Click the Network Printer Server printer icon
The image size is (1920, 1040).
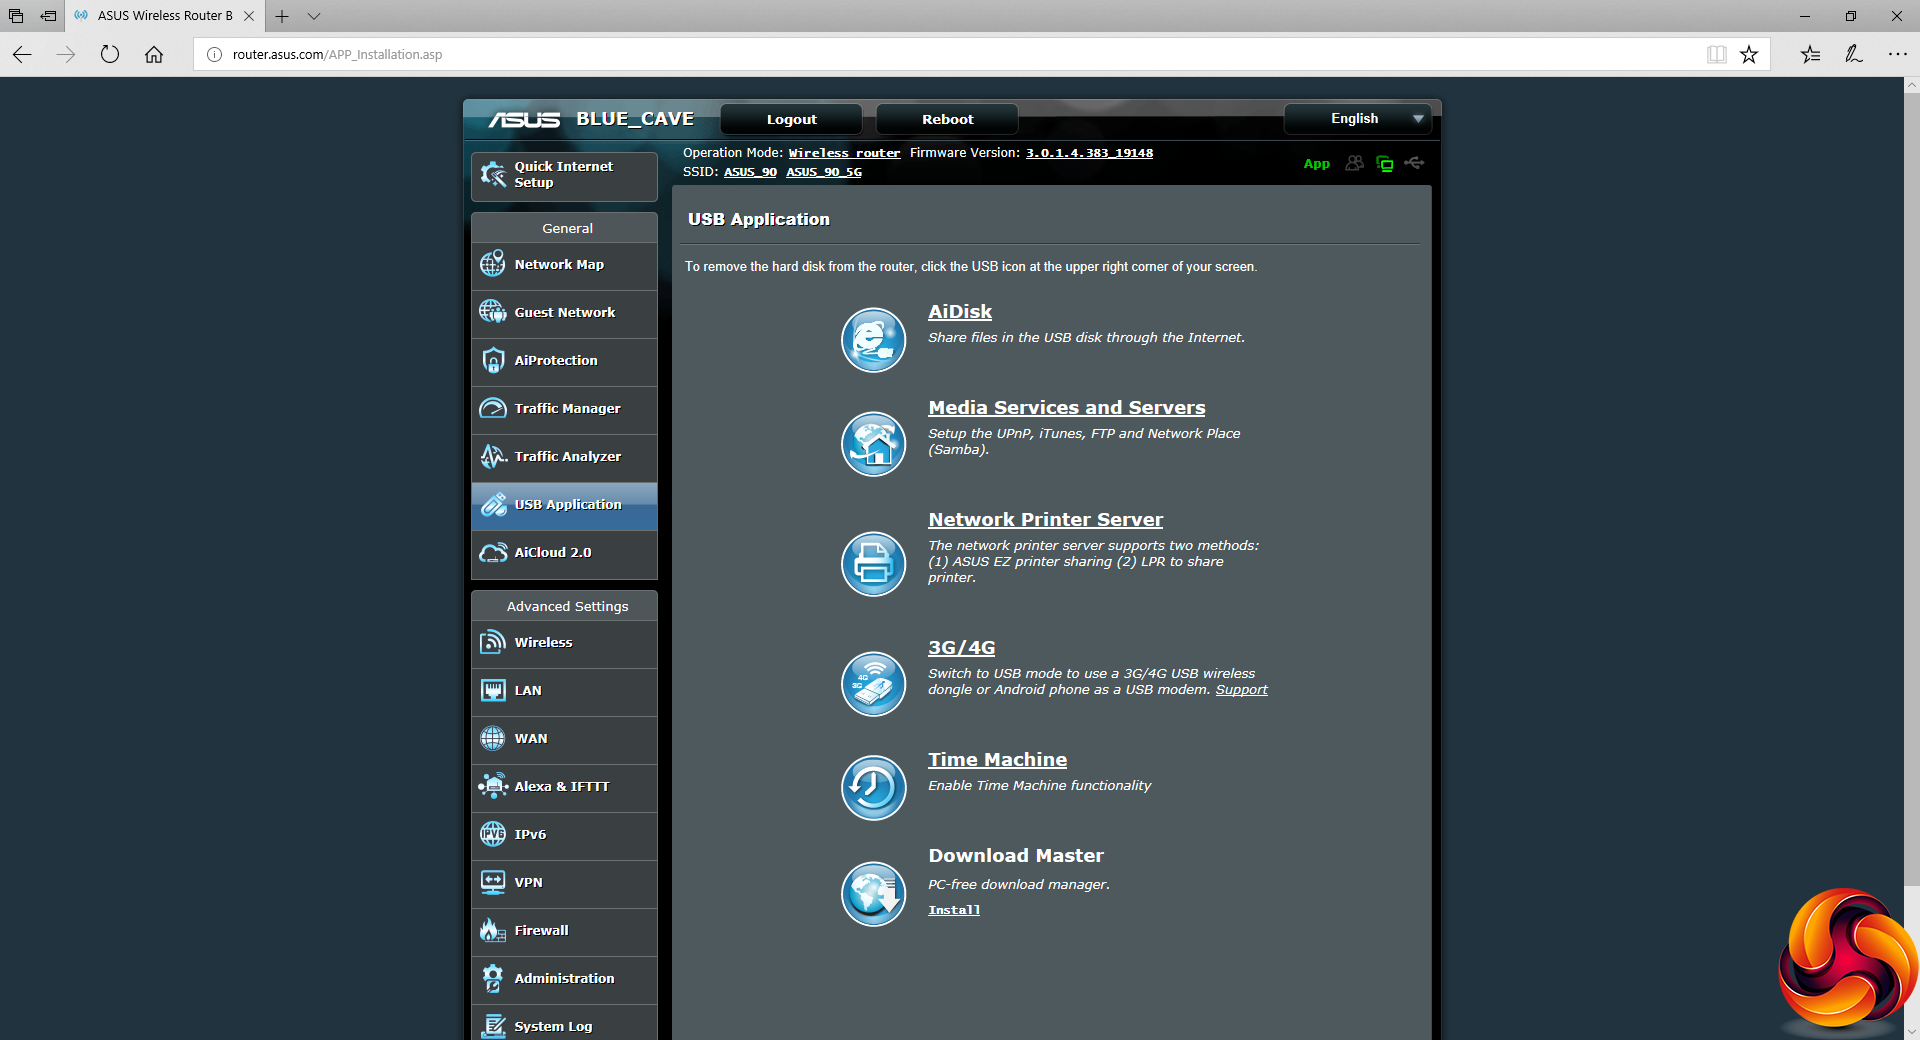click(x=873, y=564)
